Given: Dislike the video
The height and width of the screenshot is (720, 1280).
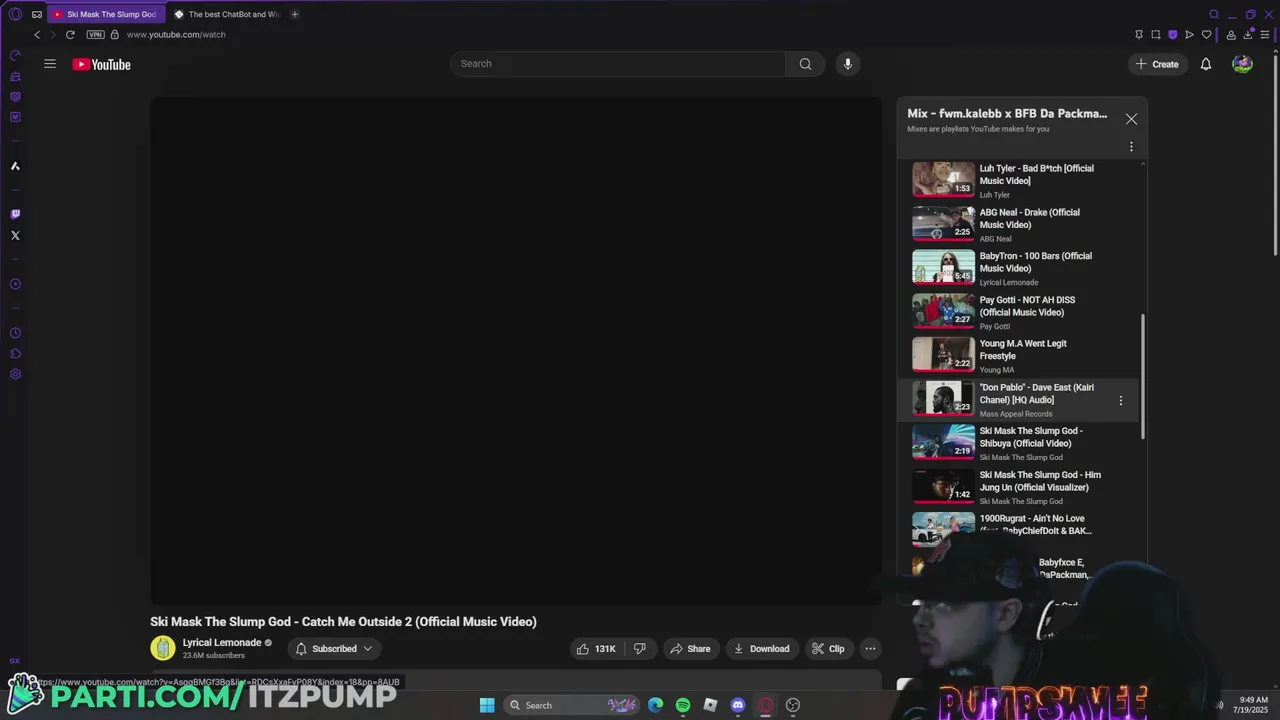Looking at the screenshot, I should coord(640,649).
